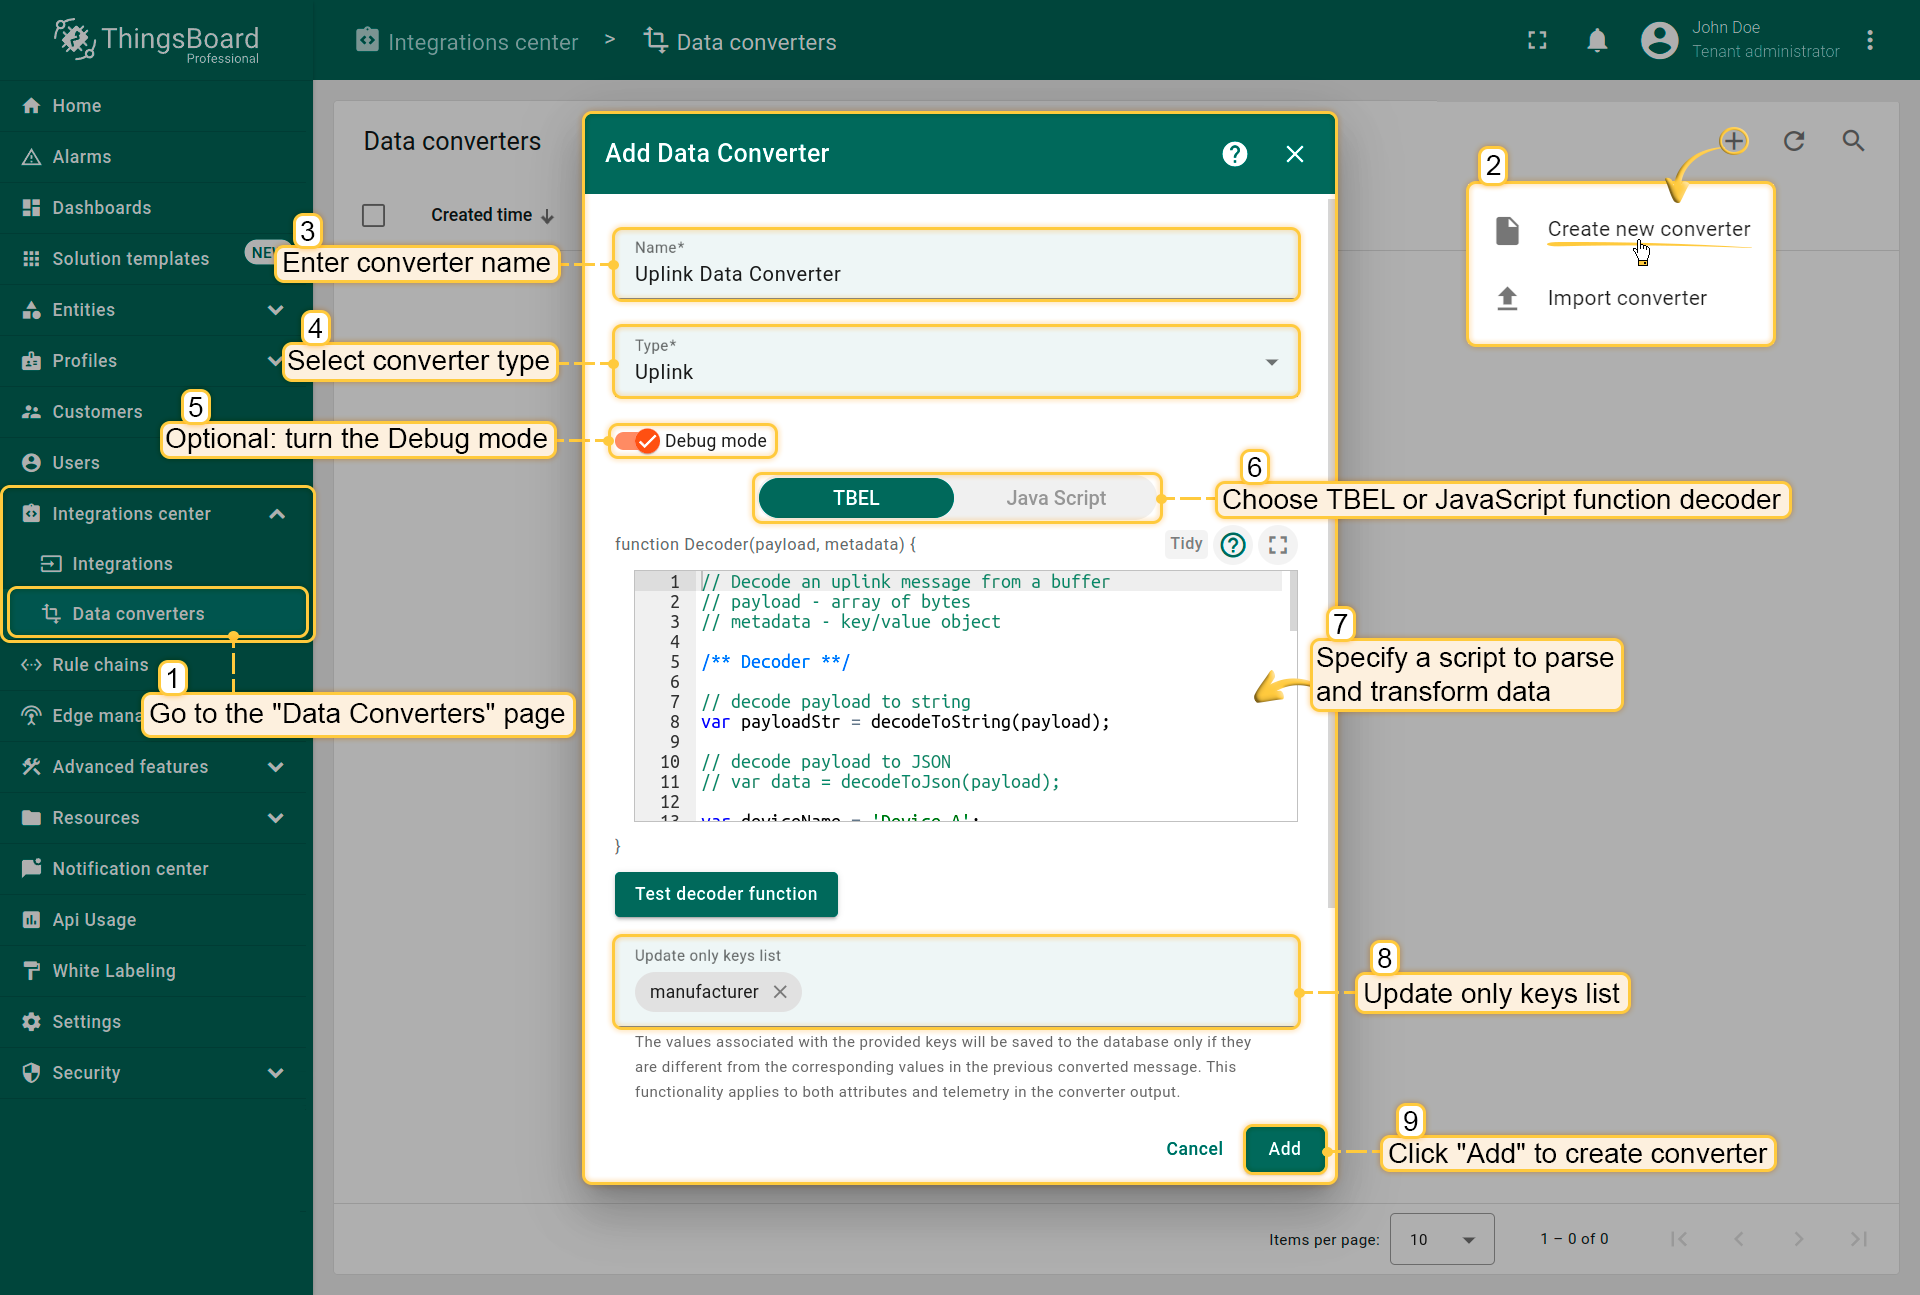Viewport: 1920px width, 1295px height.
Task: Select Data converters sidebar item
Action: (x=156, y=614)
